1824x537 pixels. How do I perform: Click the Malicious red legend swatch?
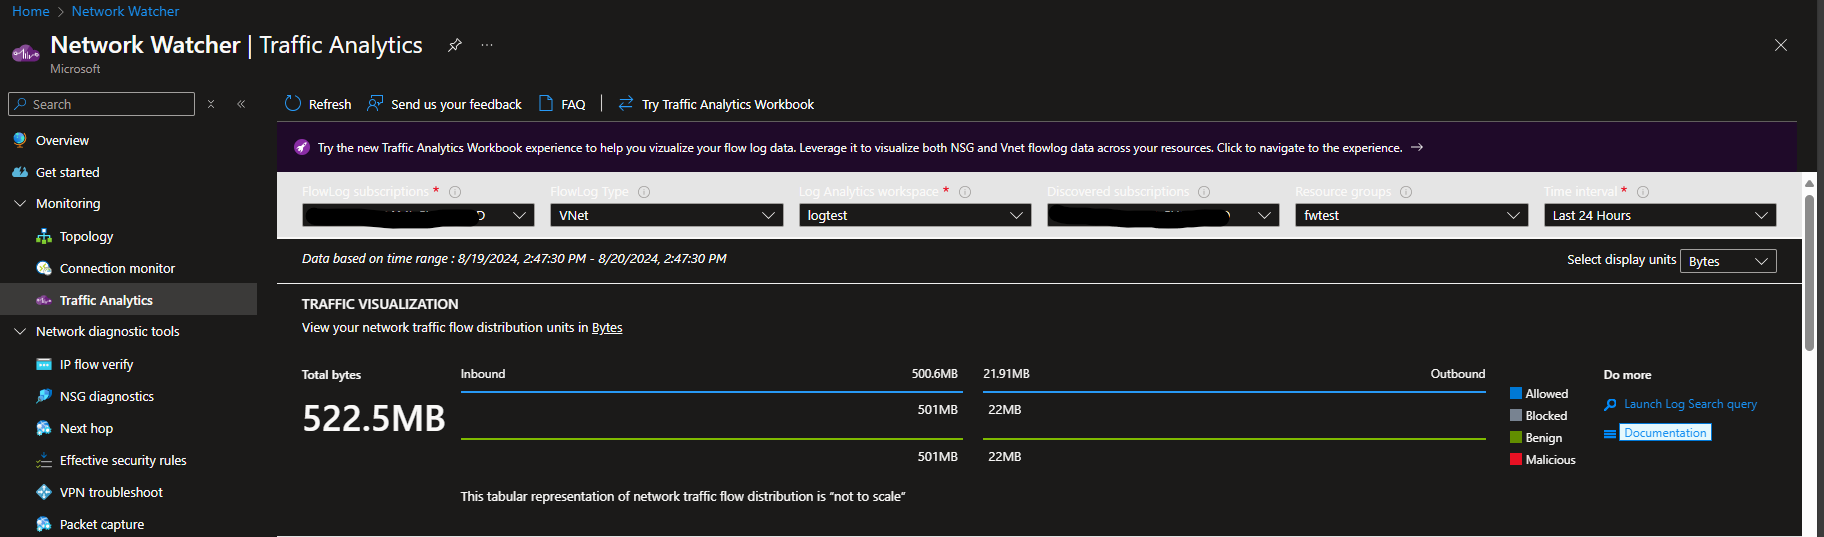pyautogui.click(x=1516, y=459)
